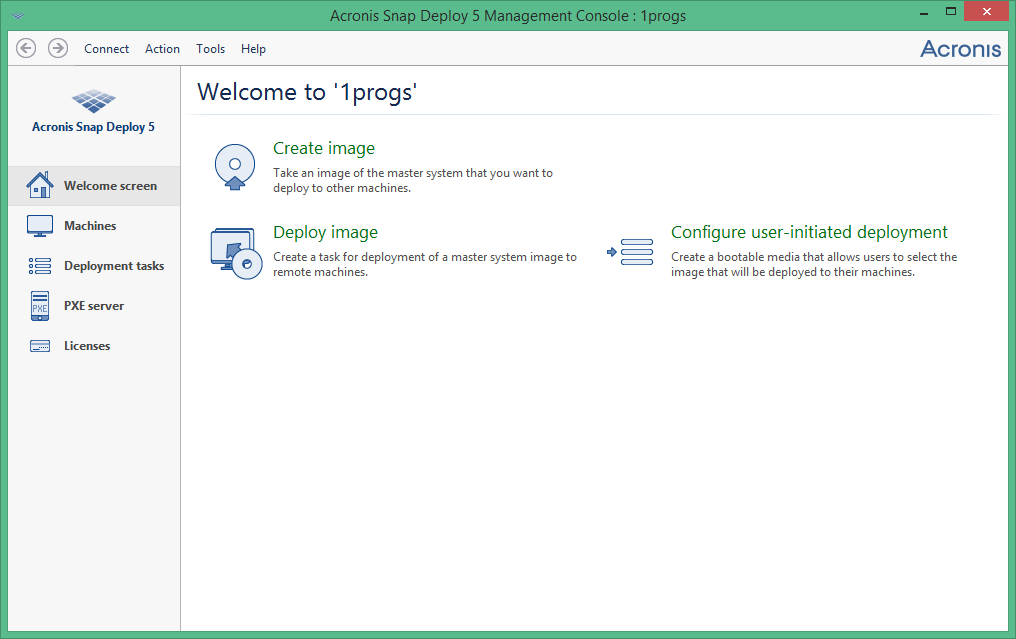Go to the Machines view
1016x639 pixels.
click(x=95, y=226)
